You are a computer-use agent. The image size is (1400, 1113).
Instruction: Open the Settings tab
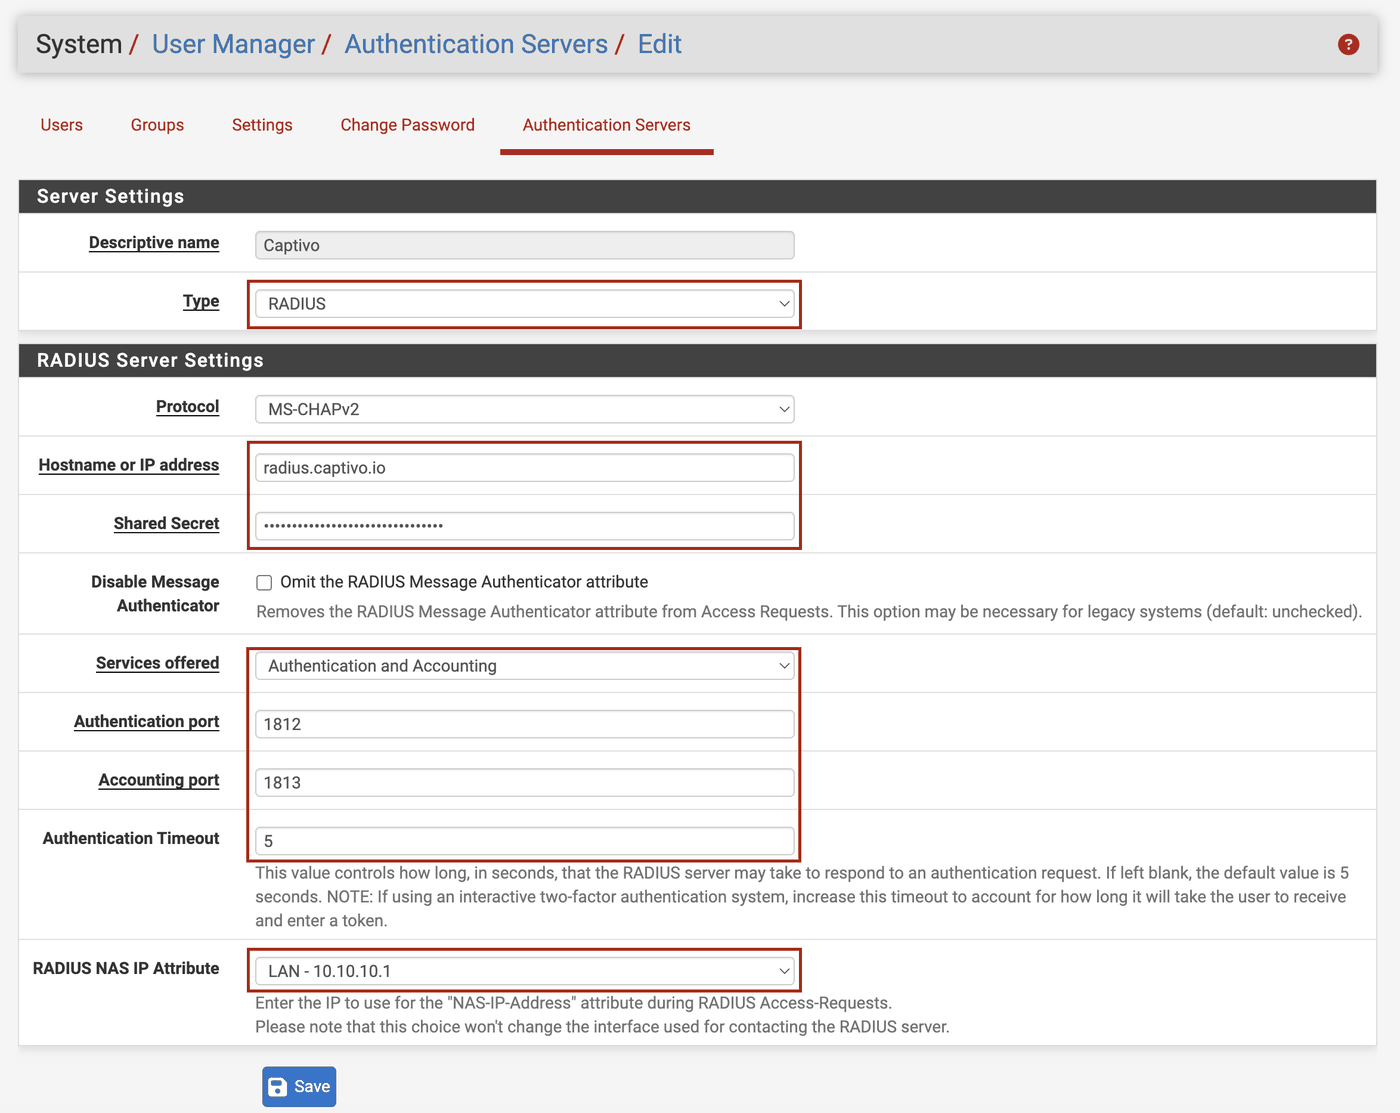(x=262, y=125)
